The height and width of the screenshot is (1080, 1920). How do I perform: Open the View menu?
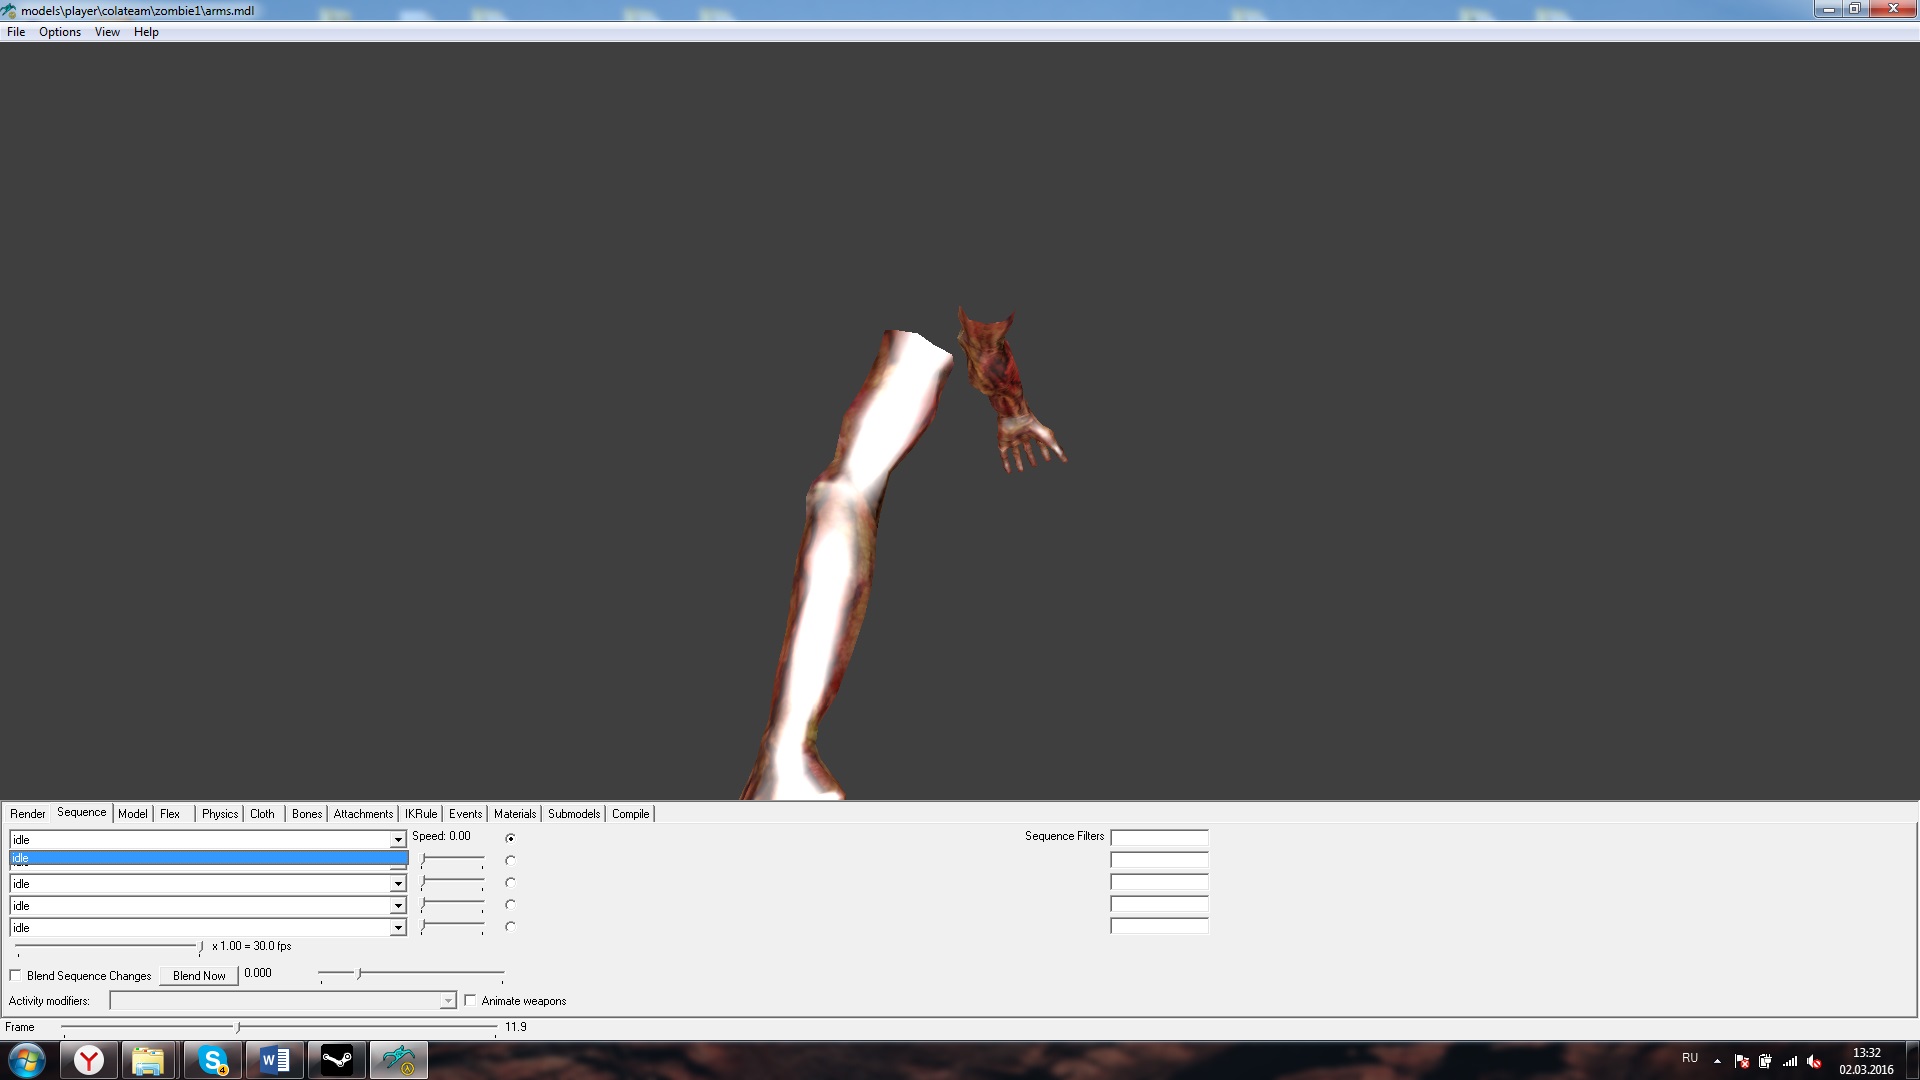click(x=107, y=32)
